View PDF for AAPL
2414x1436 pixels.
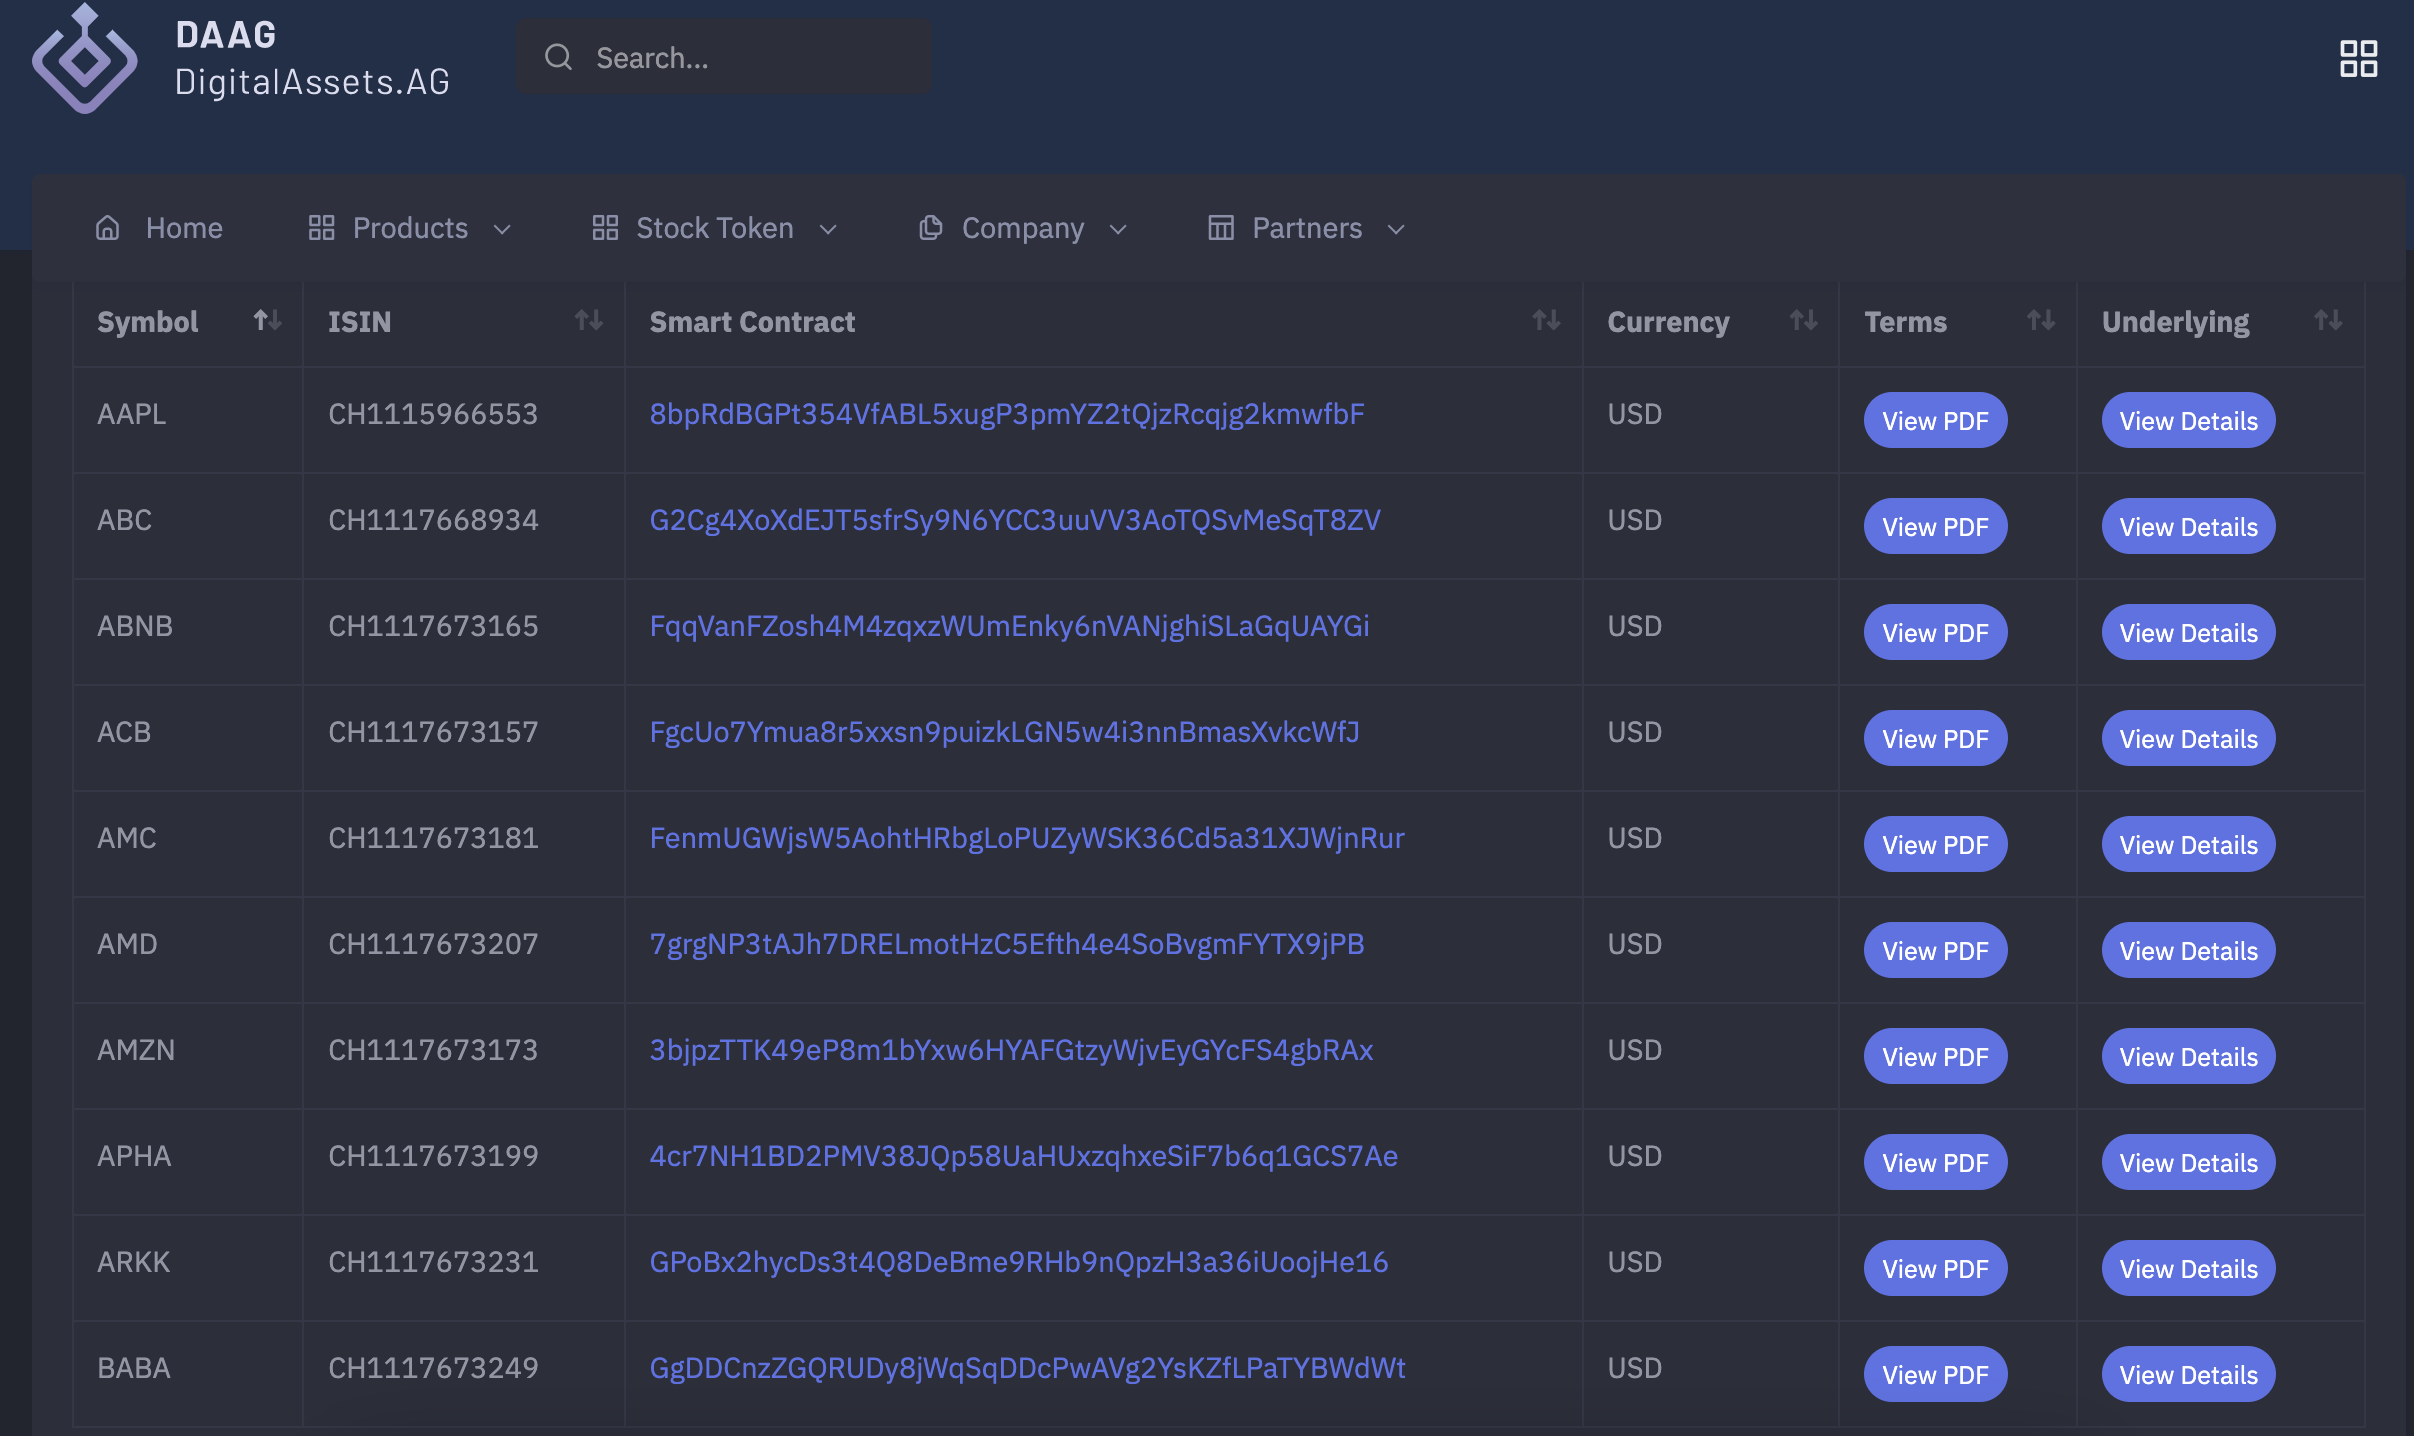coord(1935,420)
